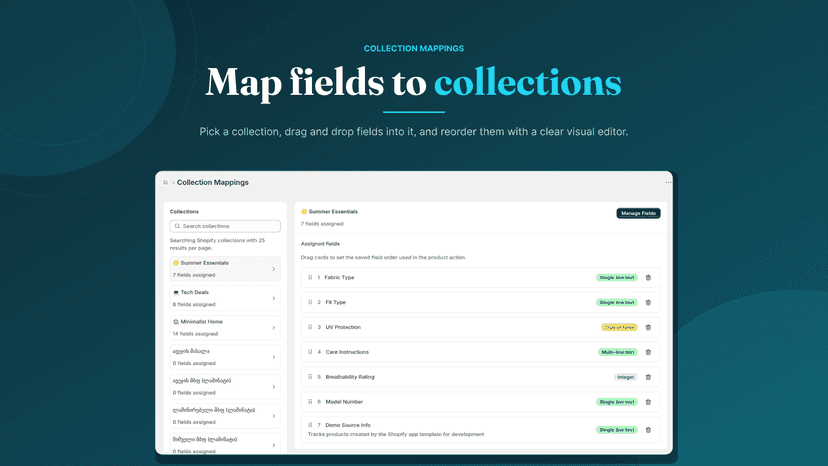Screen dimensions: 828x466
Task: Click the Collection Mappings breadcrumb title
Action: (x=212, y=182)
